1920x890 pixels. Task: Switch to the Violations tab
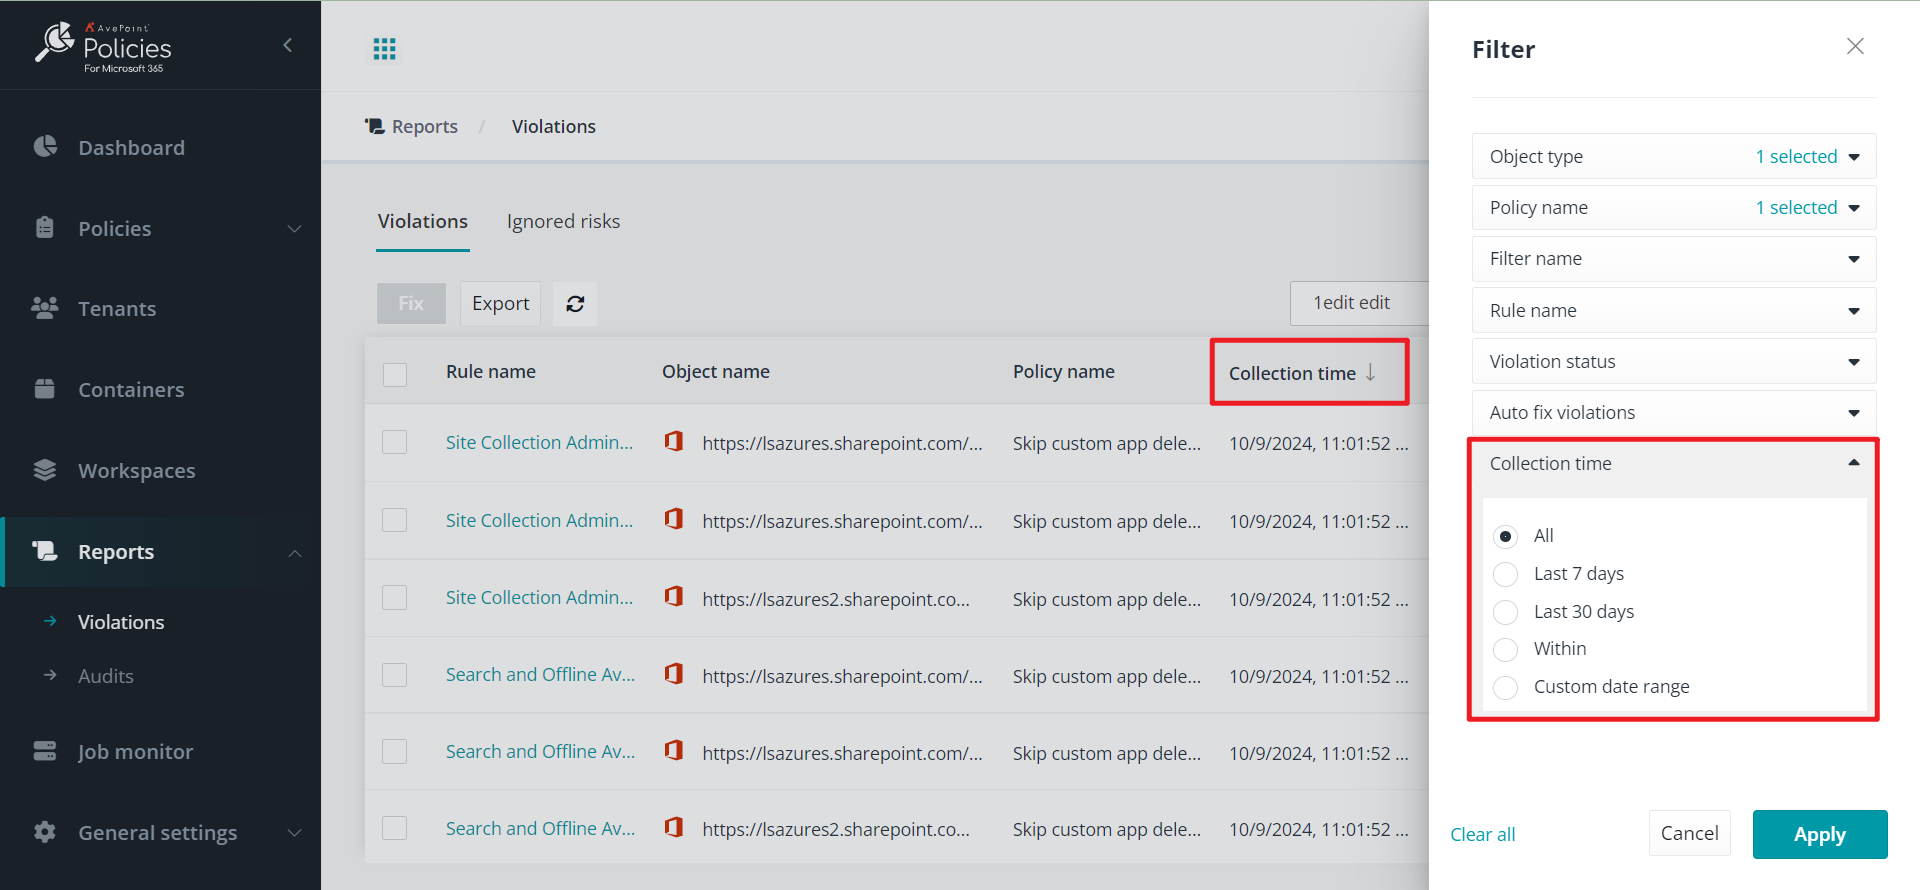(x=423, y=222)
